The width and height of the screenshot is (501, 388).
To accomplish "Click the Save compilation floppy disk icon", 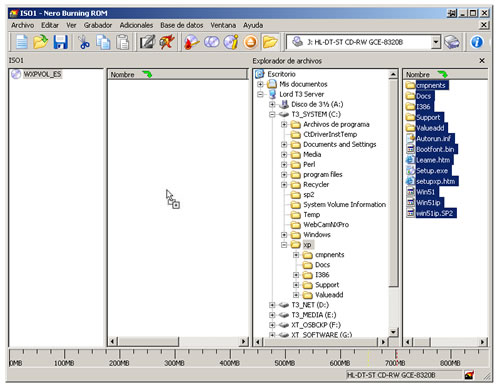I will pyautogui.click(x=61, y=42).
